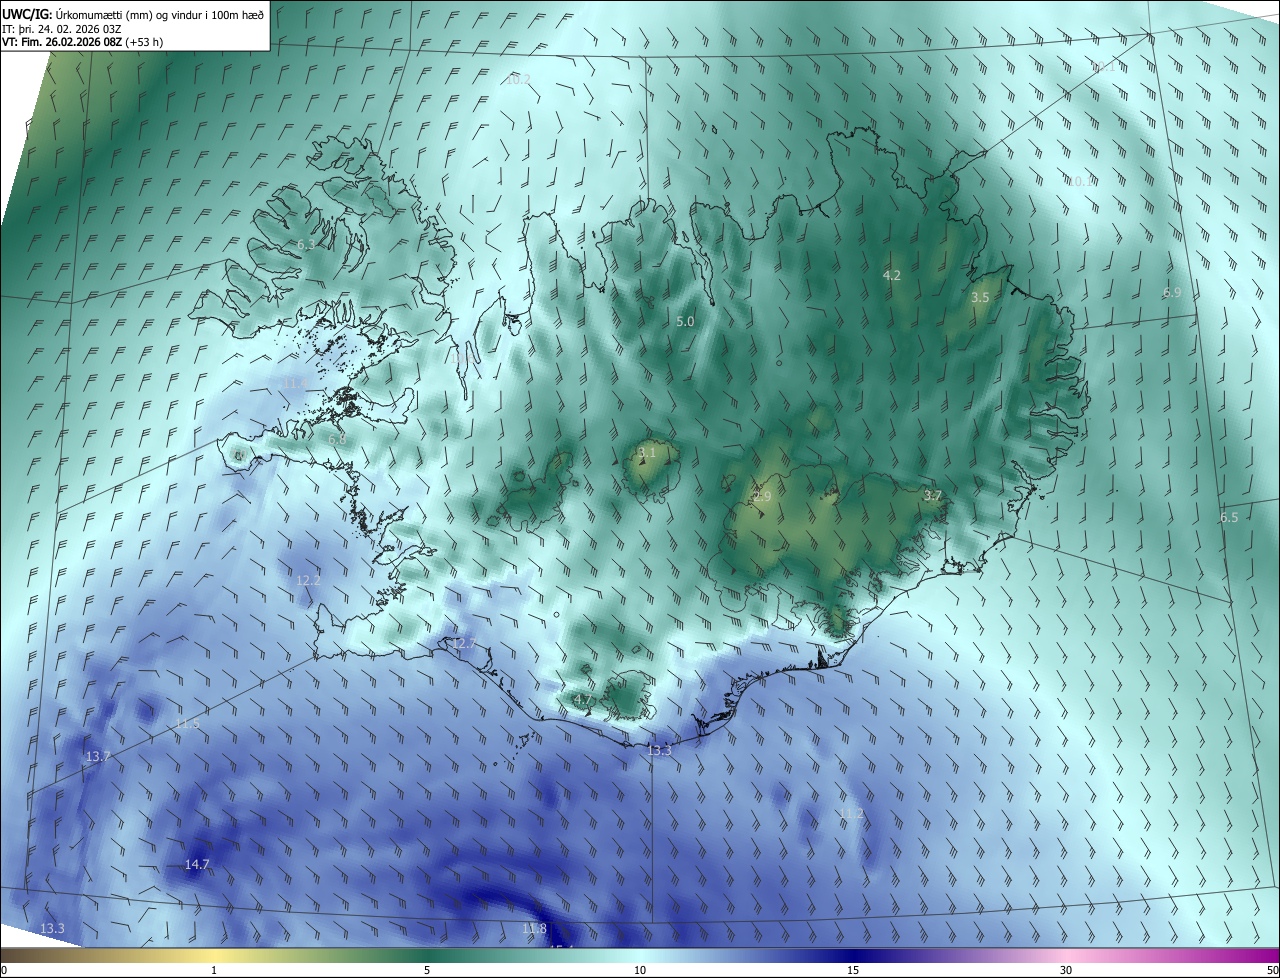The height and width of the screenshot is (978, 1280).
Task: Click the colour scale tick label 1
Action: click(x=214, y=970)
